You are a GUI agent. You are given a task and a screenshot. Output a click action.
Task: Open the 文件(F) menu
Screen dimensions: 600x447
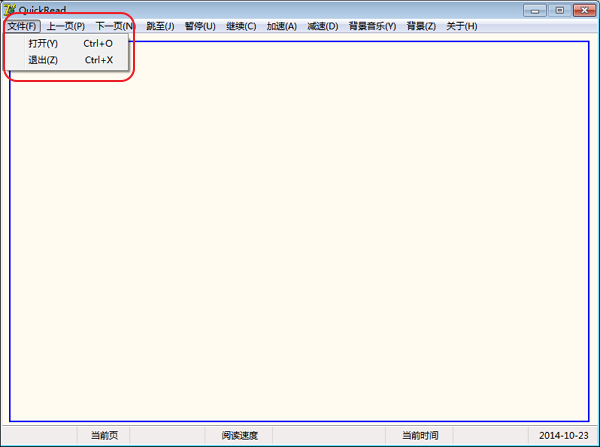coord(22,26)
